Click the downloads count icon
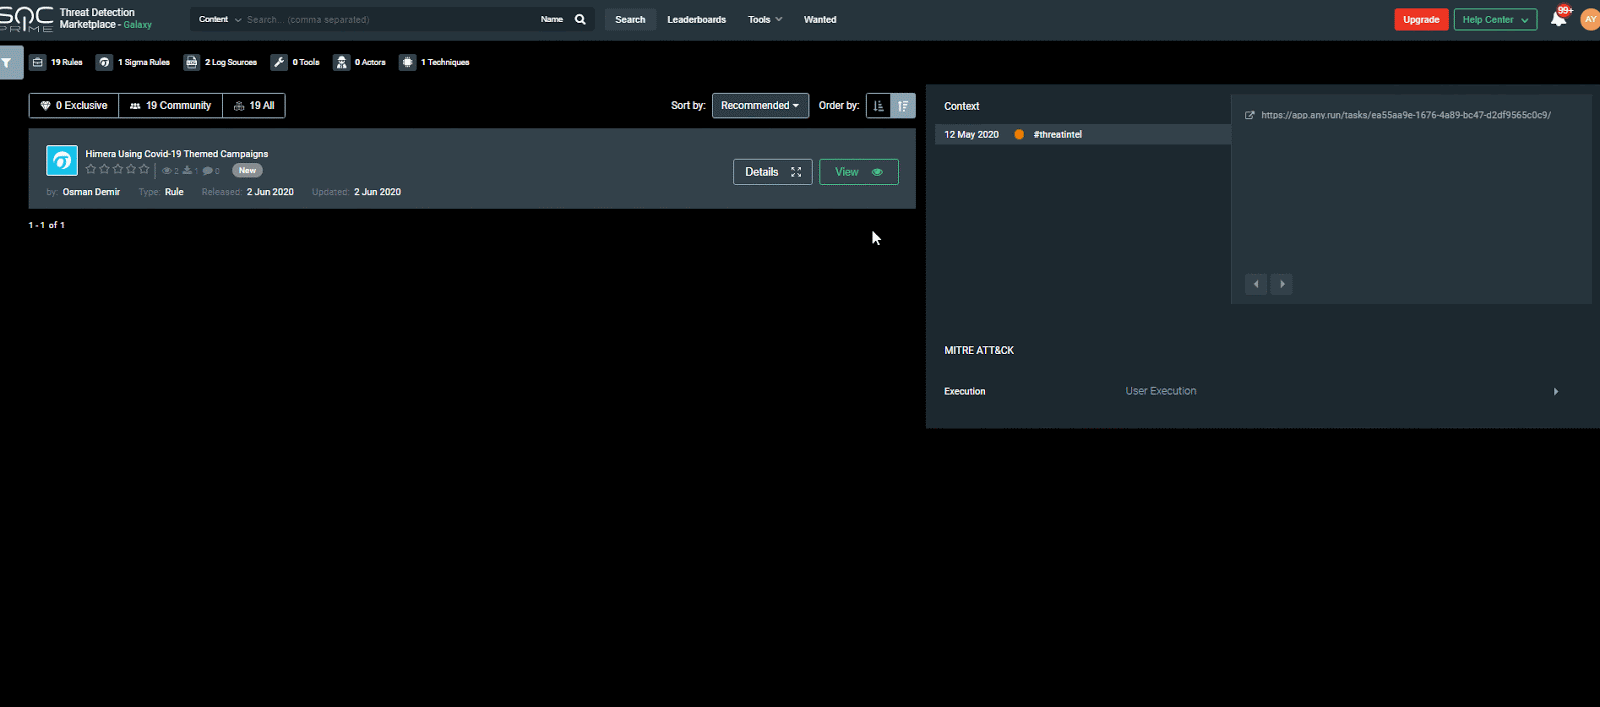Image resolution: width=1600 pixels, height=707 pixels. (x=187, y=171)
